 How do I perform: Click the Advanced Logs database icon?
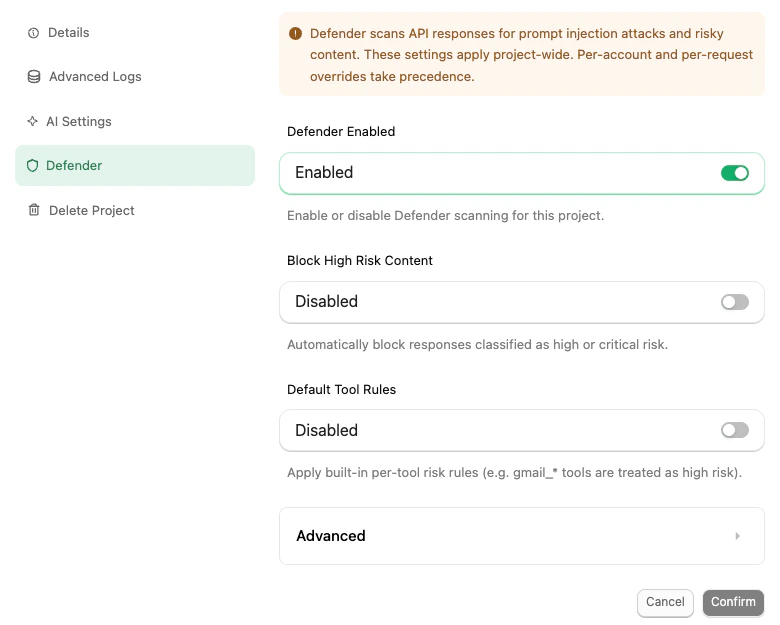(34, 77)
